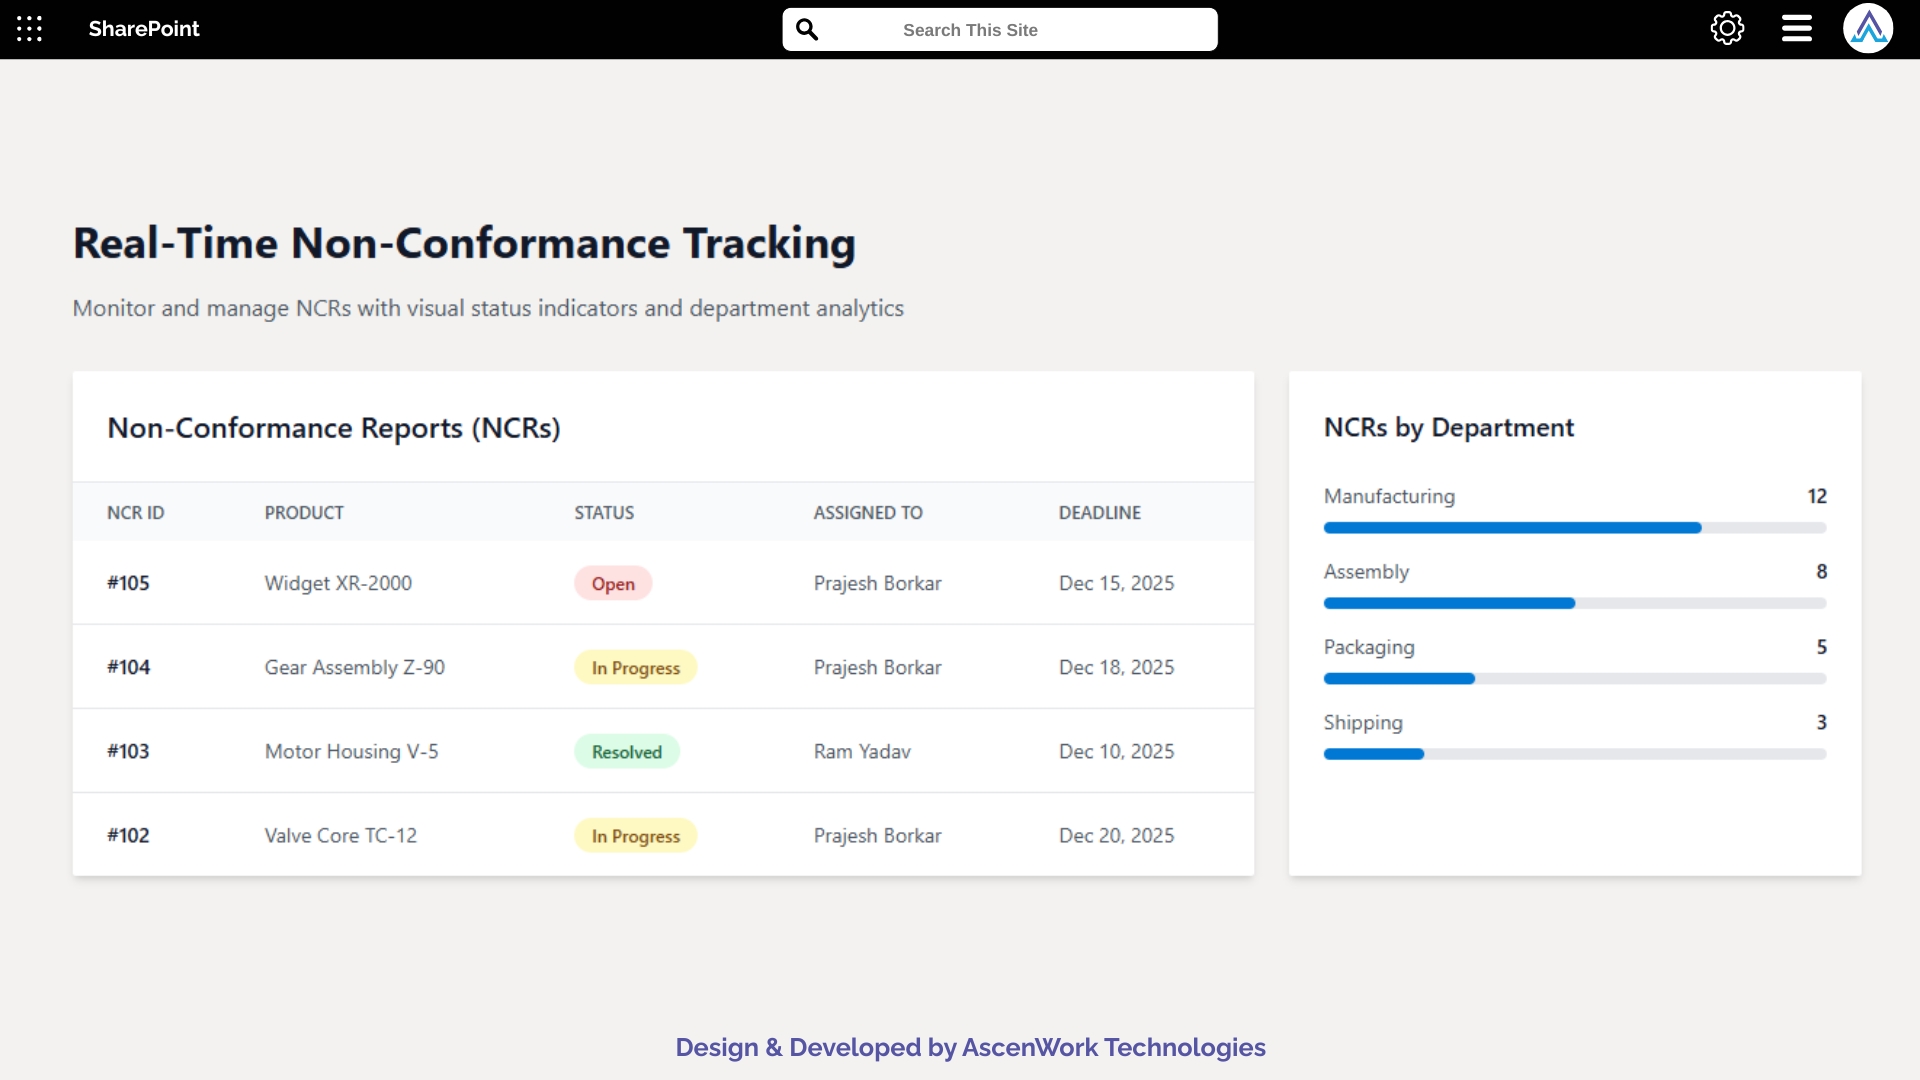This screenshot has width=1920, height=1080.
Task: Sort by the STATUS column header
Action: (x=603, y=512)
